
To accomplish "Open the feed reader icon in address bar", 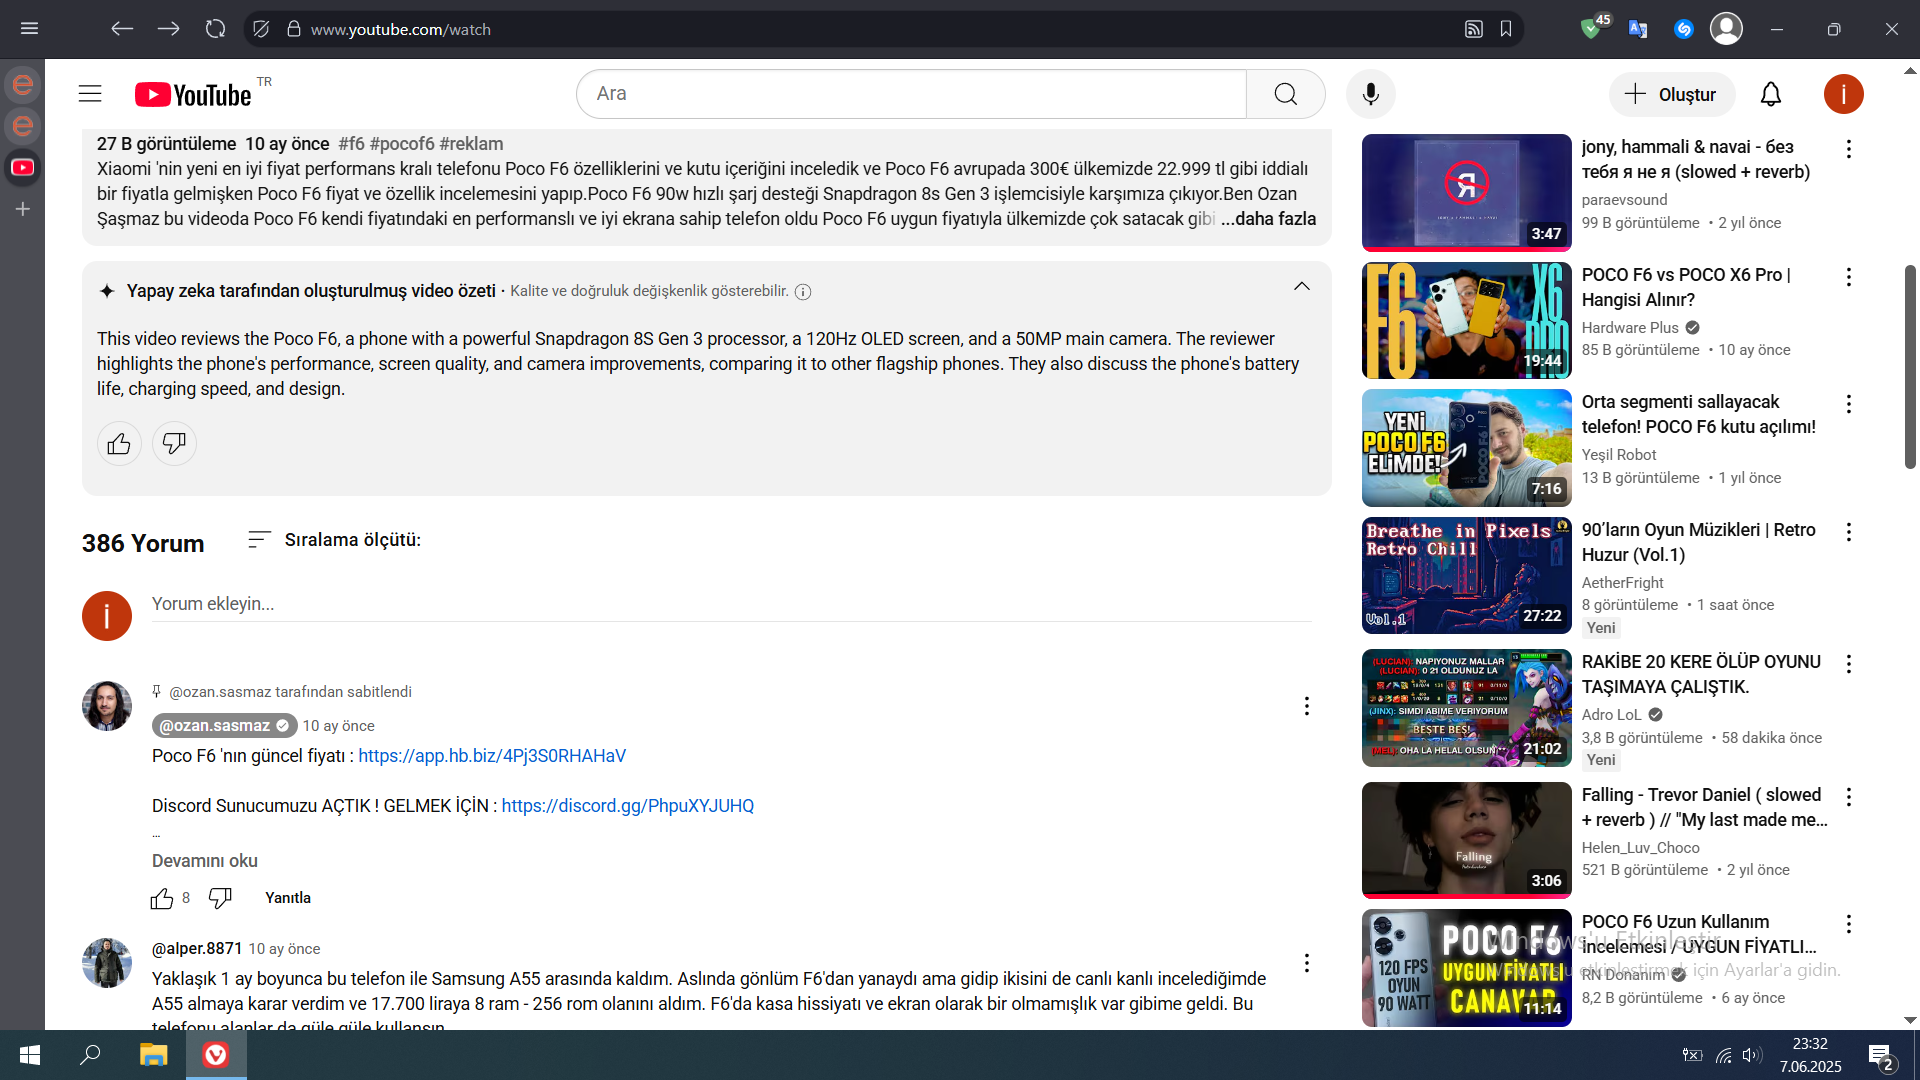I will click(x=1474, y=29).
